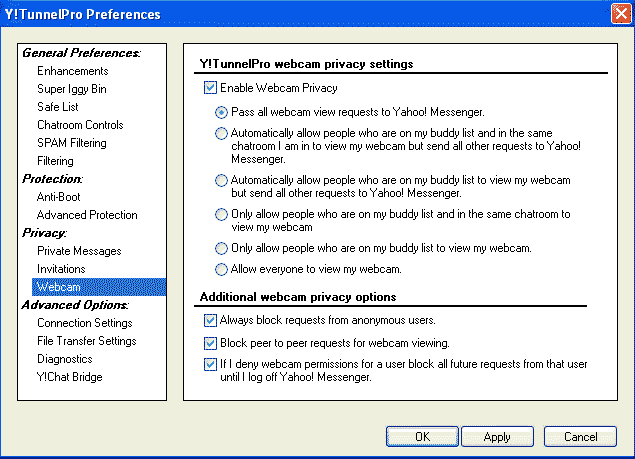The image size is (635, 459).
Task: Click the OK button
Action: pos(422,436)
